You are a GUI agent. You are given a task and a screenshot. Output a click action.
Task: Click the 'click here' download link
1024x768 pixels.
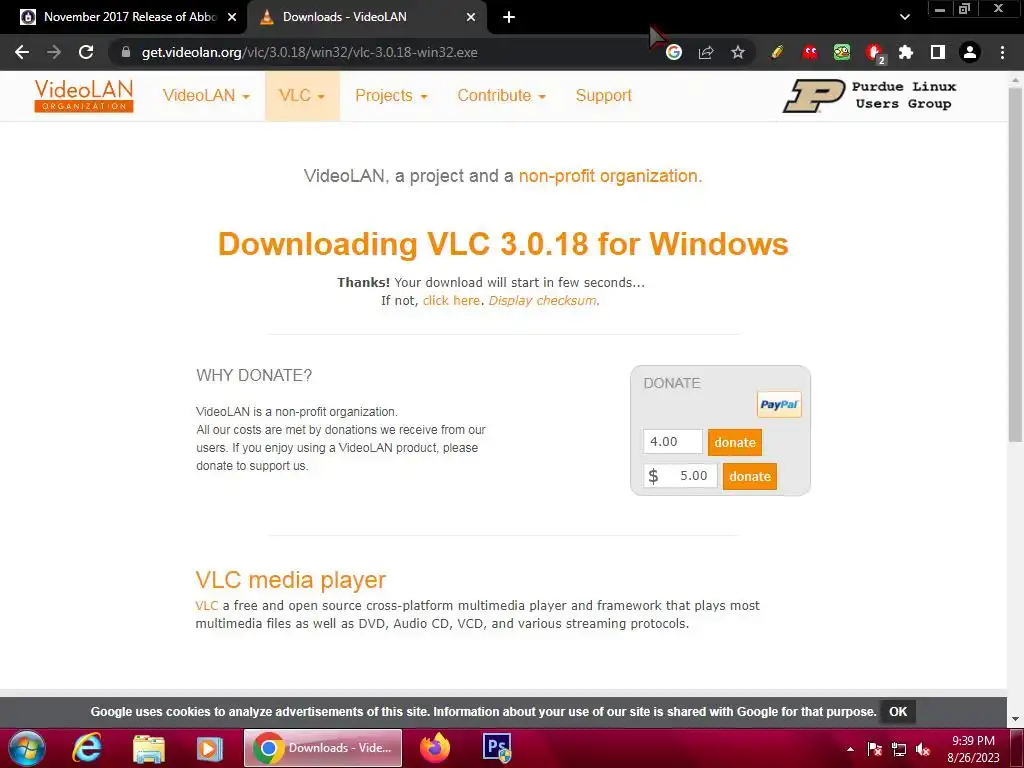[x=451, y=300]
